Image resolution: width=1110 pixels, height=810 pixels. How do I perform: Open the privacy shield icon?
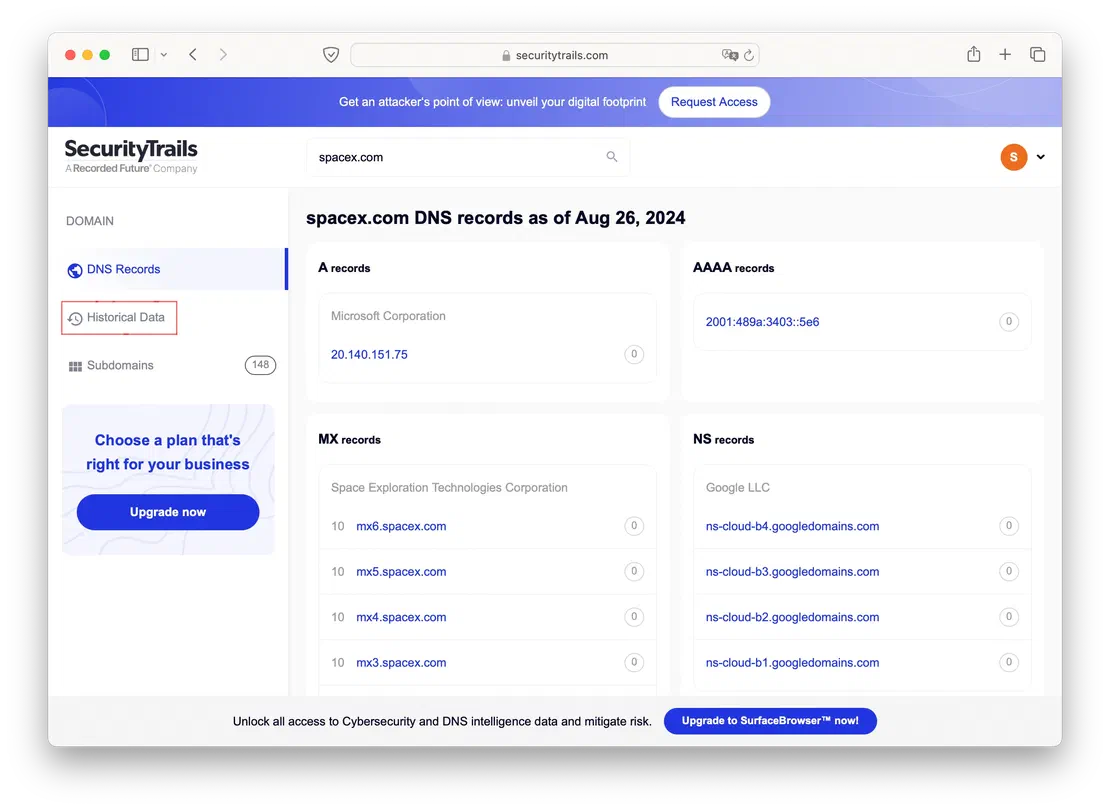(331, 55)
